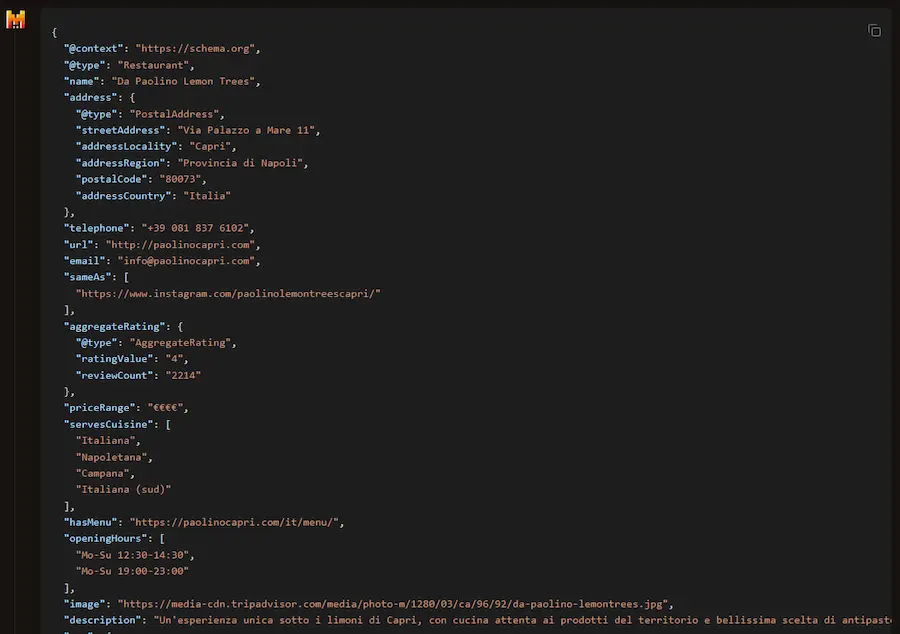The width and height of the screenshot is (900, 634).
Task: Click the "description" key
Action: [x=103, y=620]
